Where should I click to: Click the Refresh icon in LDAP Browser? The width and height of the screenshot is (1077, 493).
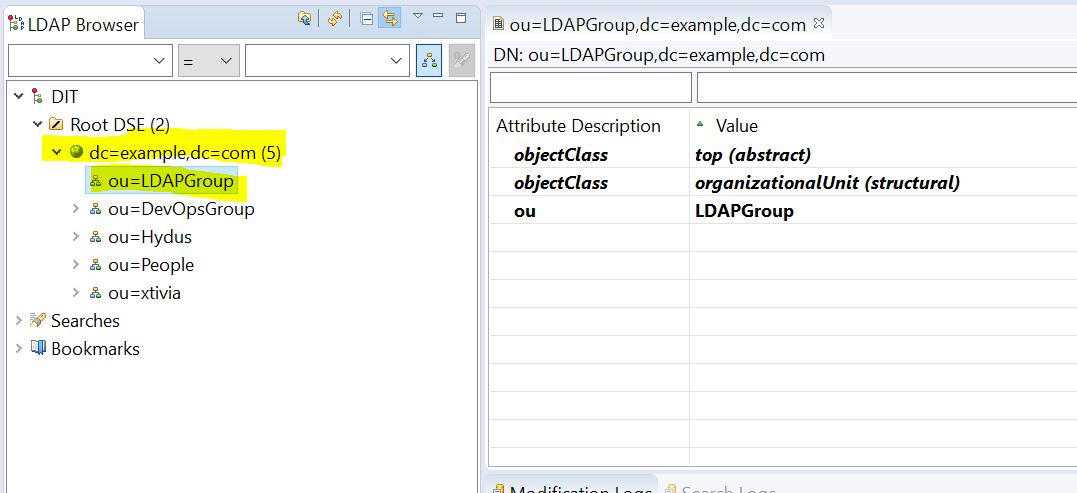(x=335, y=19)
